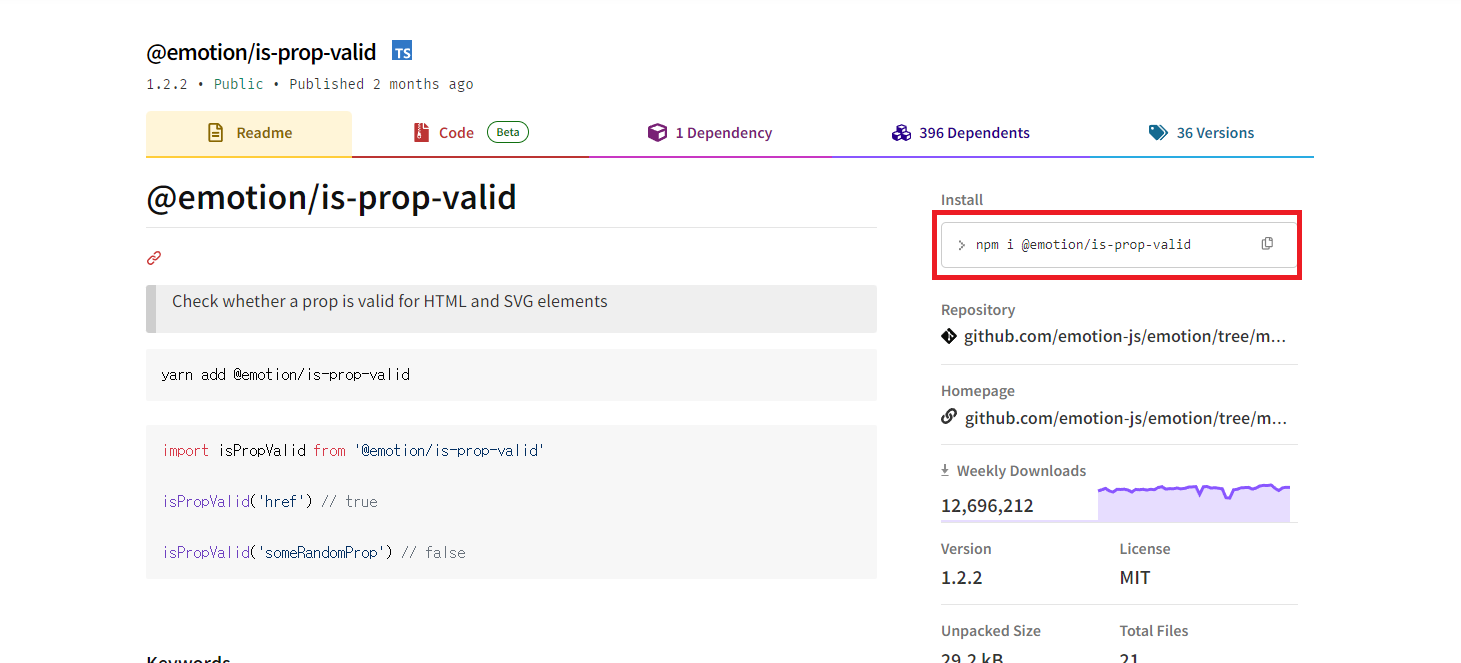Copy the npm install command
Viewport: 1461px width, 663px height.
1267,243
